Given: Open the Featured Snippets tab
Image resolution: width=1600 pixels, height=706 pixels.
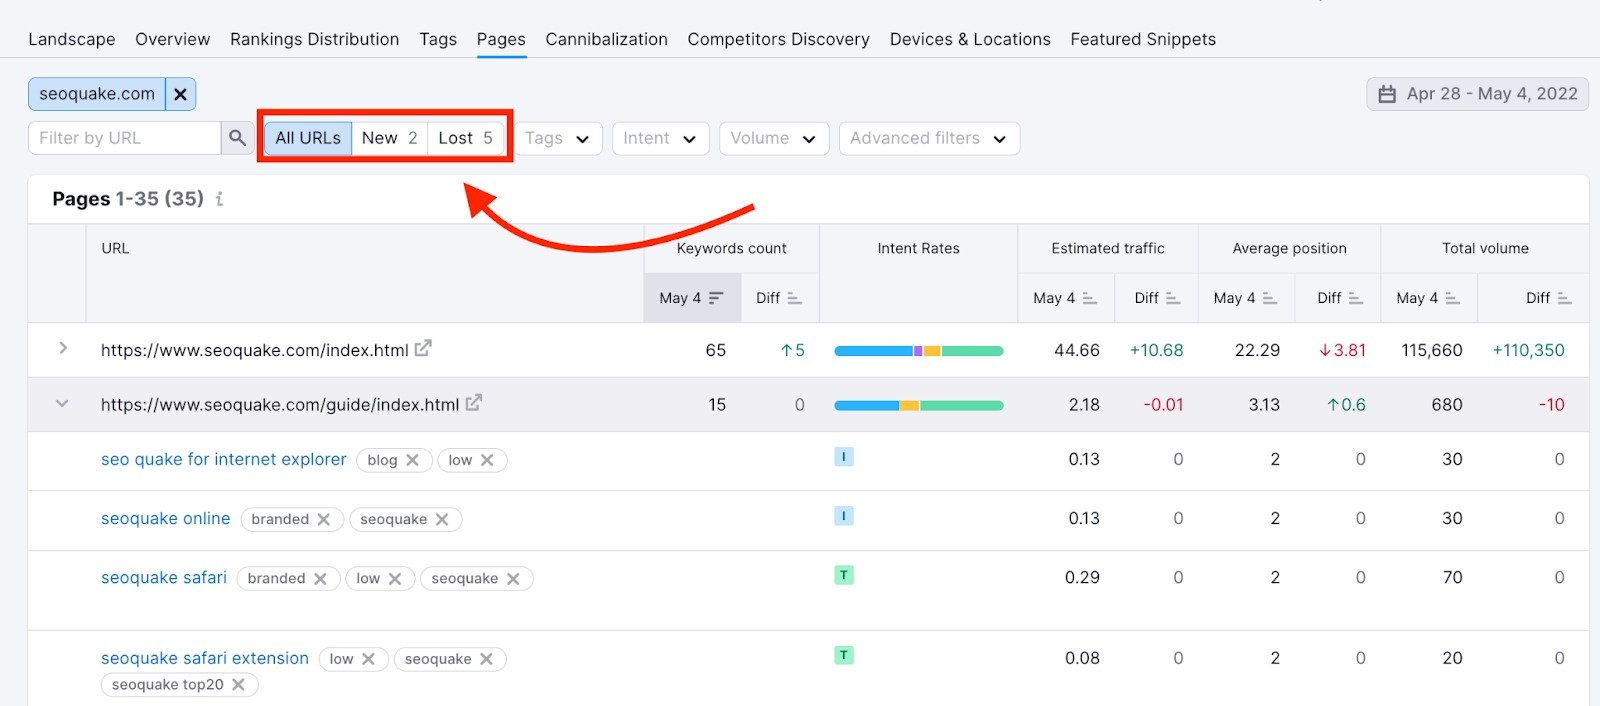Looking at the screenshot, I should [x=1143, y=39].
